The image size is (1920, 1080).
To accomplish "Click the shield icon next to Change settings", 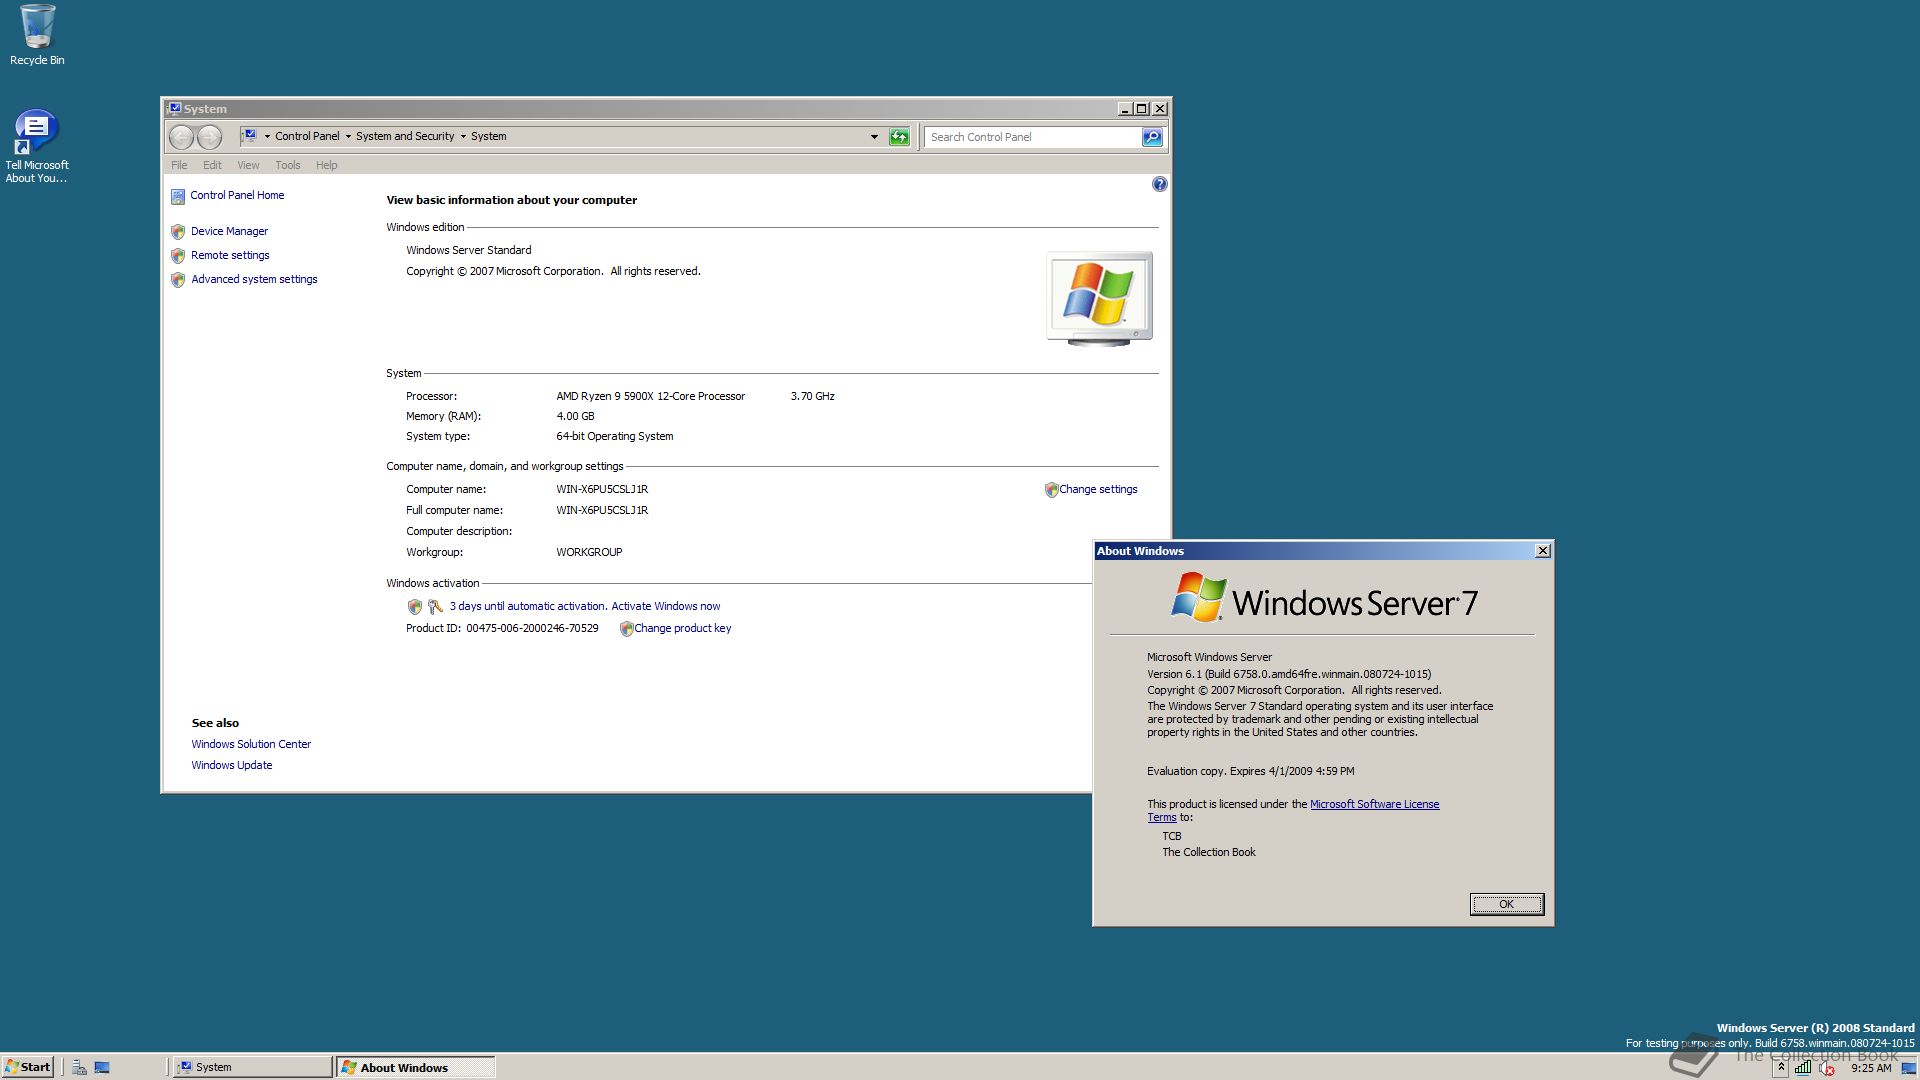I will coord(1051,490).
